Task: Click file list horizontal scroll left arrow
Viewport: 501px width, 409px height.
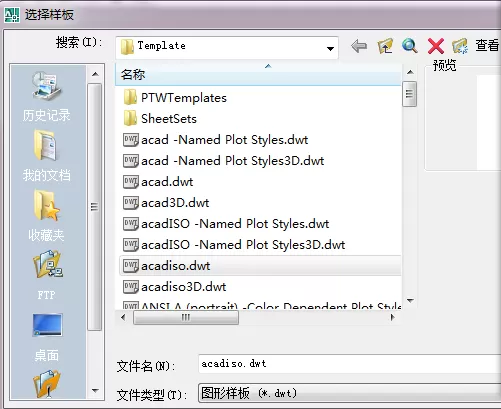Action: click(123, 317)
